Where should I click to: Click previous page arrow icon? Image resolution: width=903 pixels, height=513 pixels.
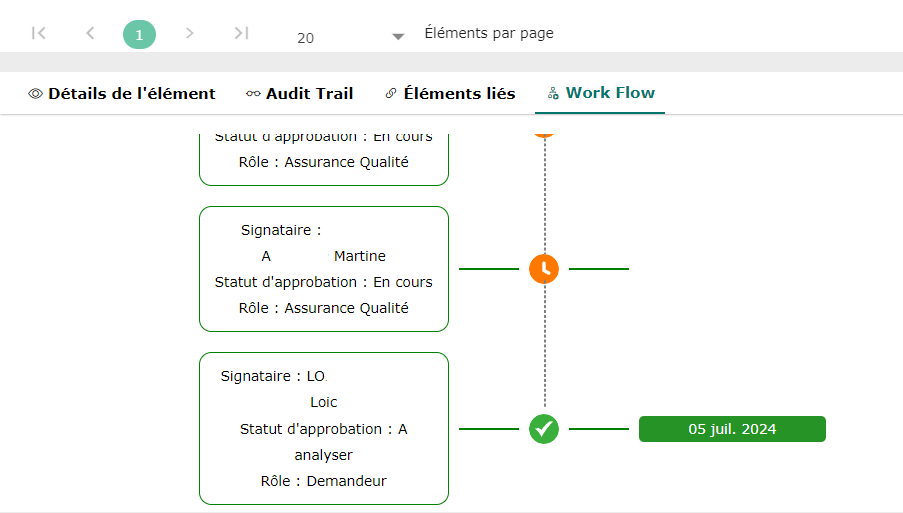click(90, 33)
